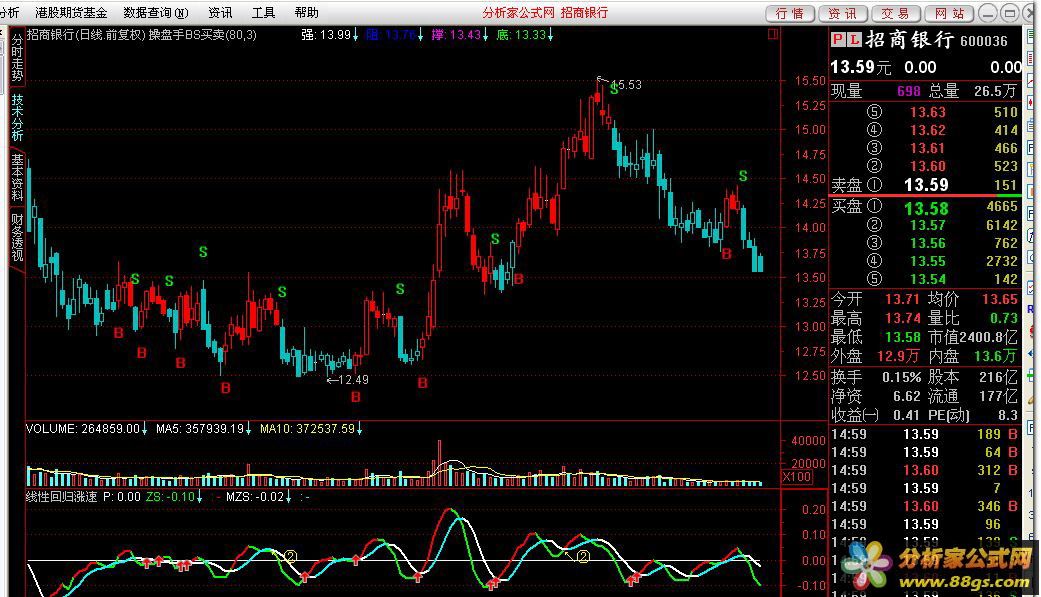Open the 工具 menu

264,13
